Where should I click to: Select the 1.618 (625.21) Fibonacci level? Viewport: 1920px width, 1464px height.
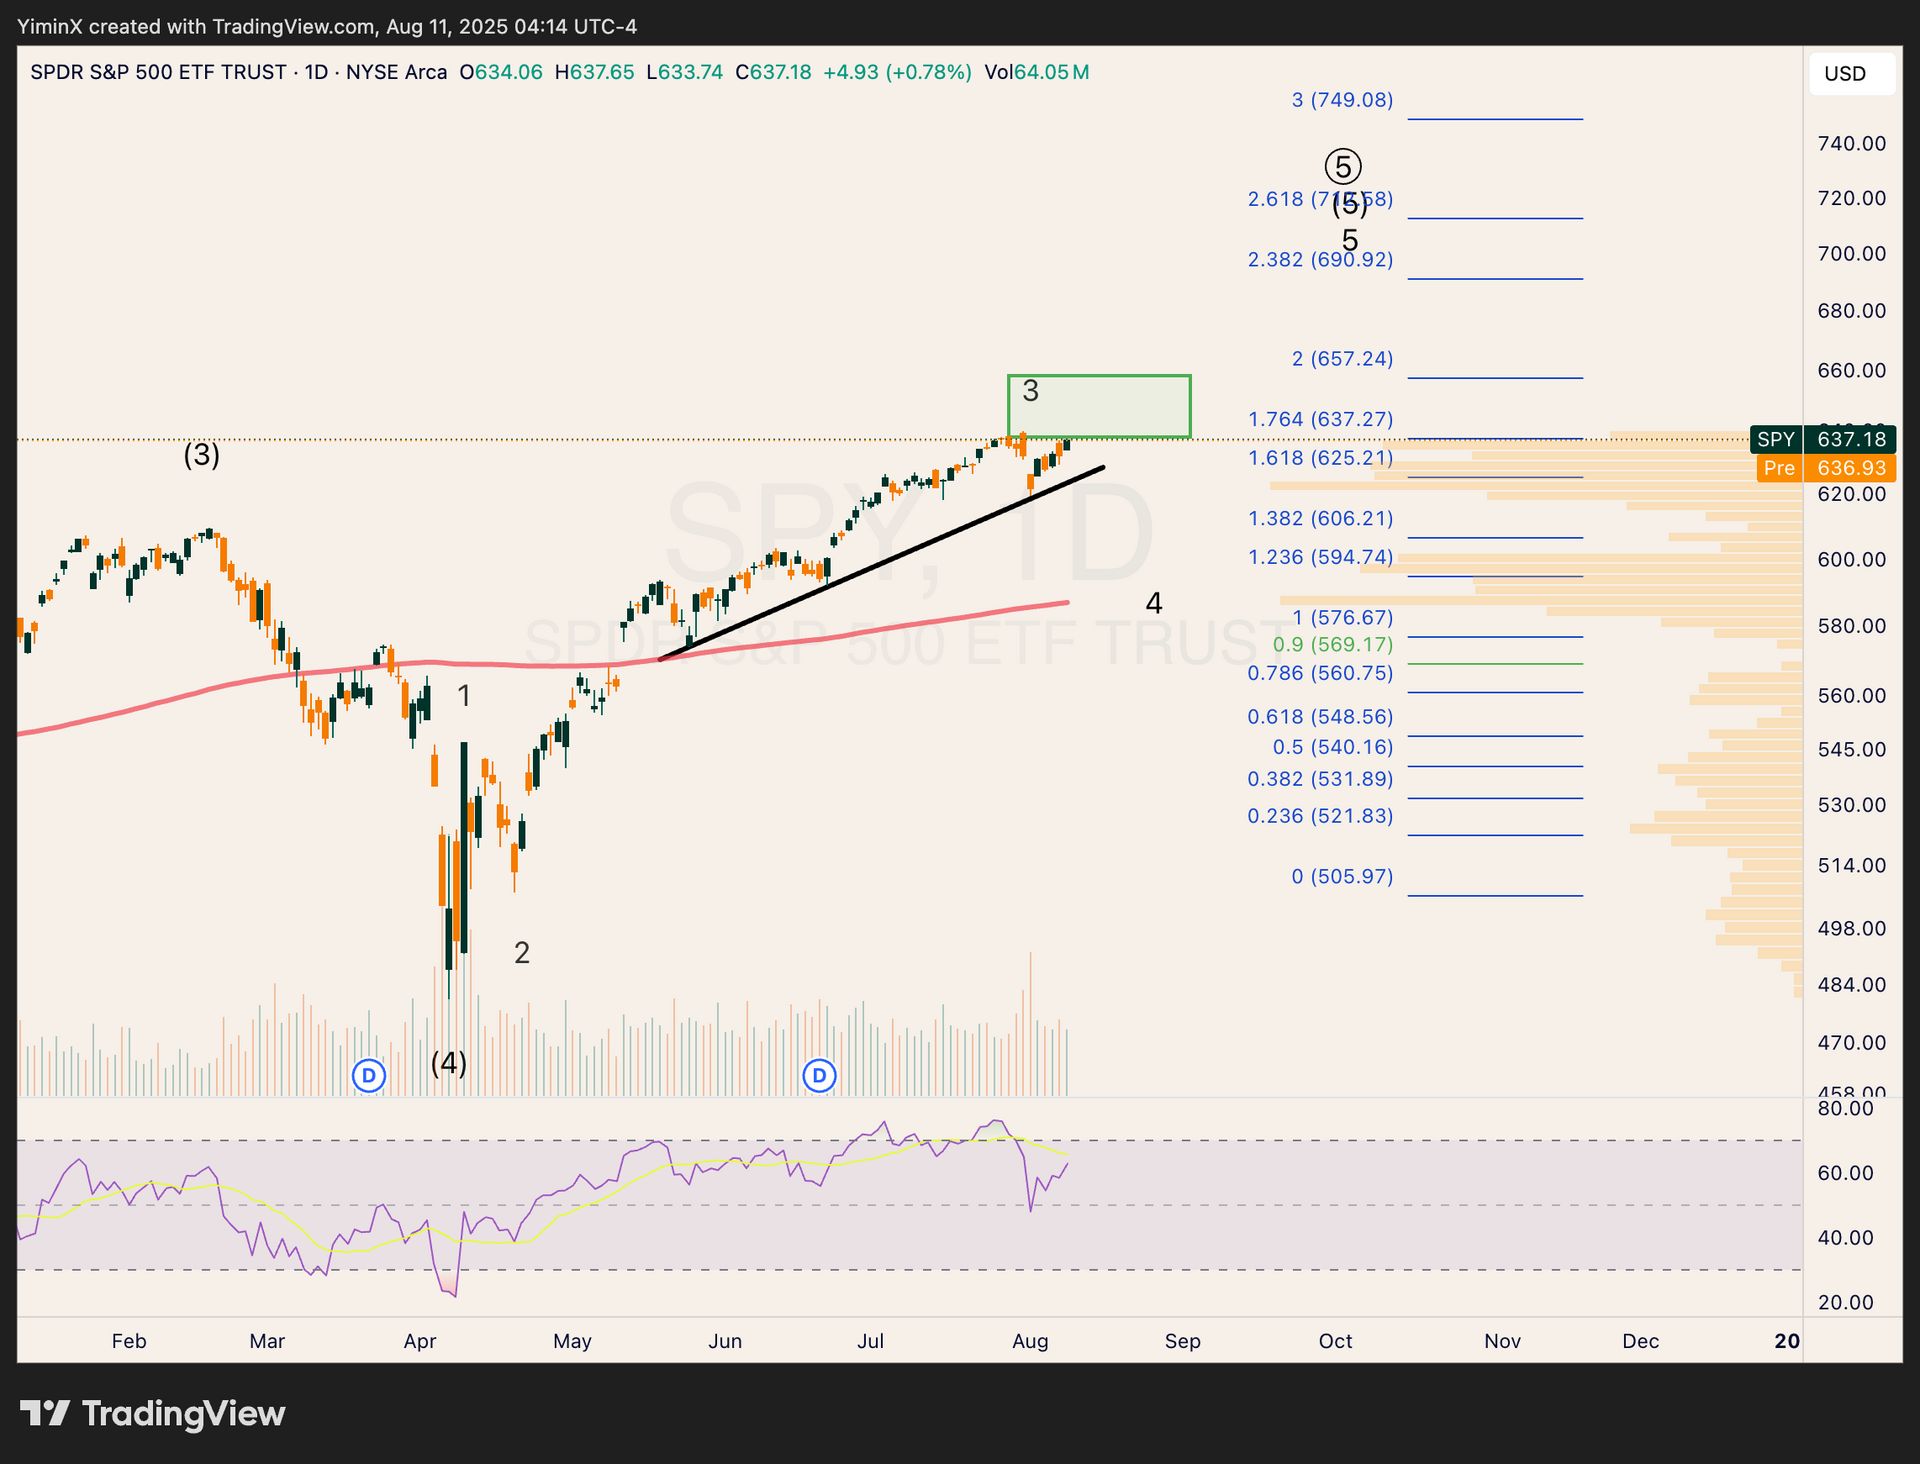[1320, 457]
